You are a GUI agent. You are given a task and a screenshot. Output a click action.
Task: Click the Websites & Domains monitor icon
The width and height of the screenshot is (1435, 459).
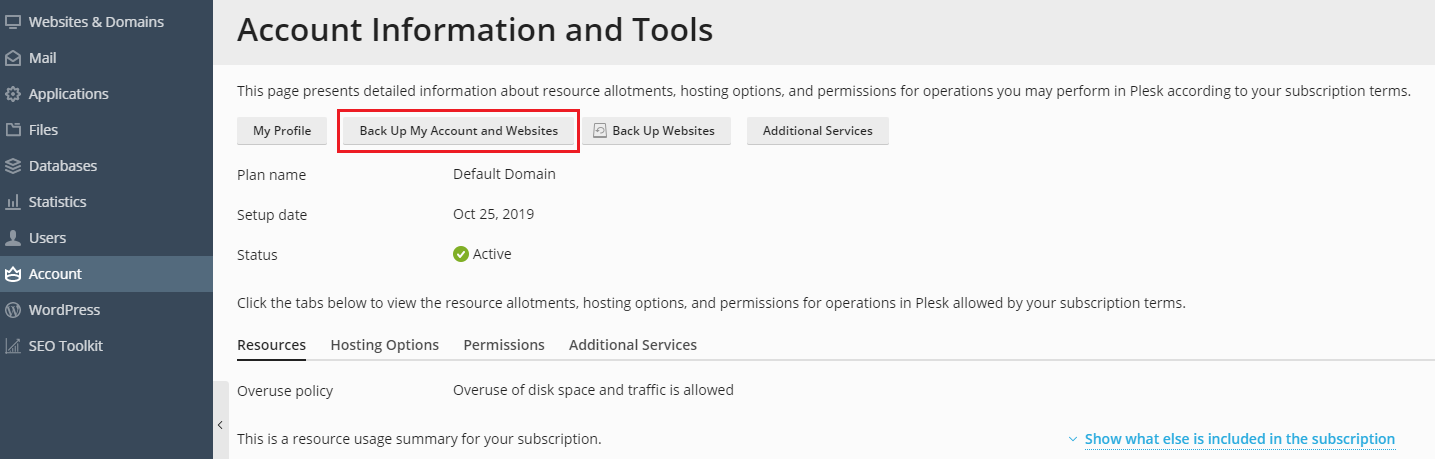(13, 22)
